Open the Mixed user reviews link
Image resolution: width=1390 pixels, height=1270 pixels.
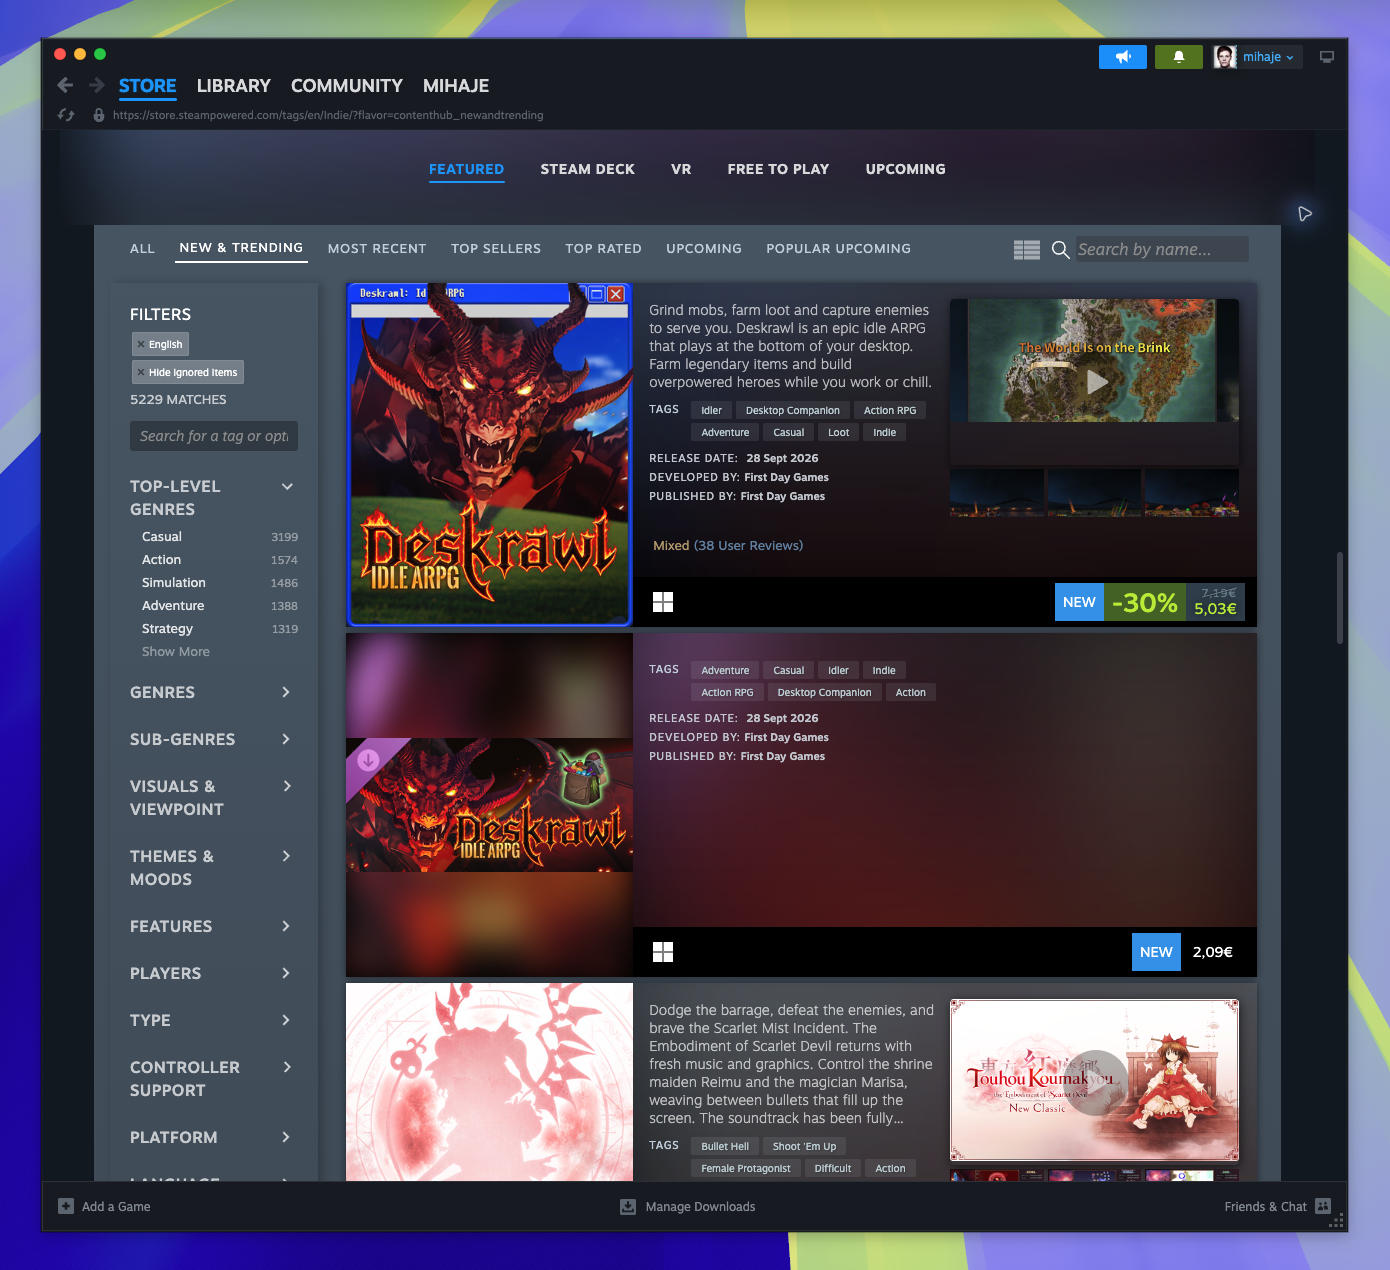[728, 545]
